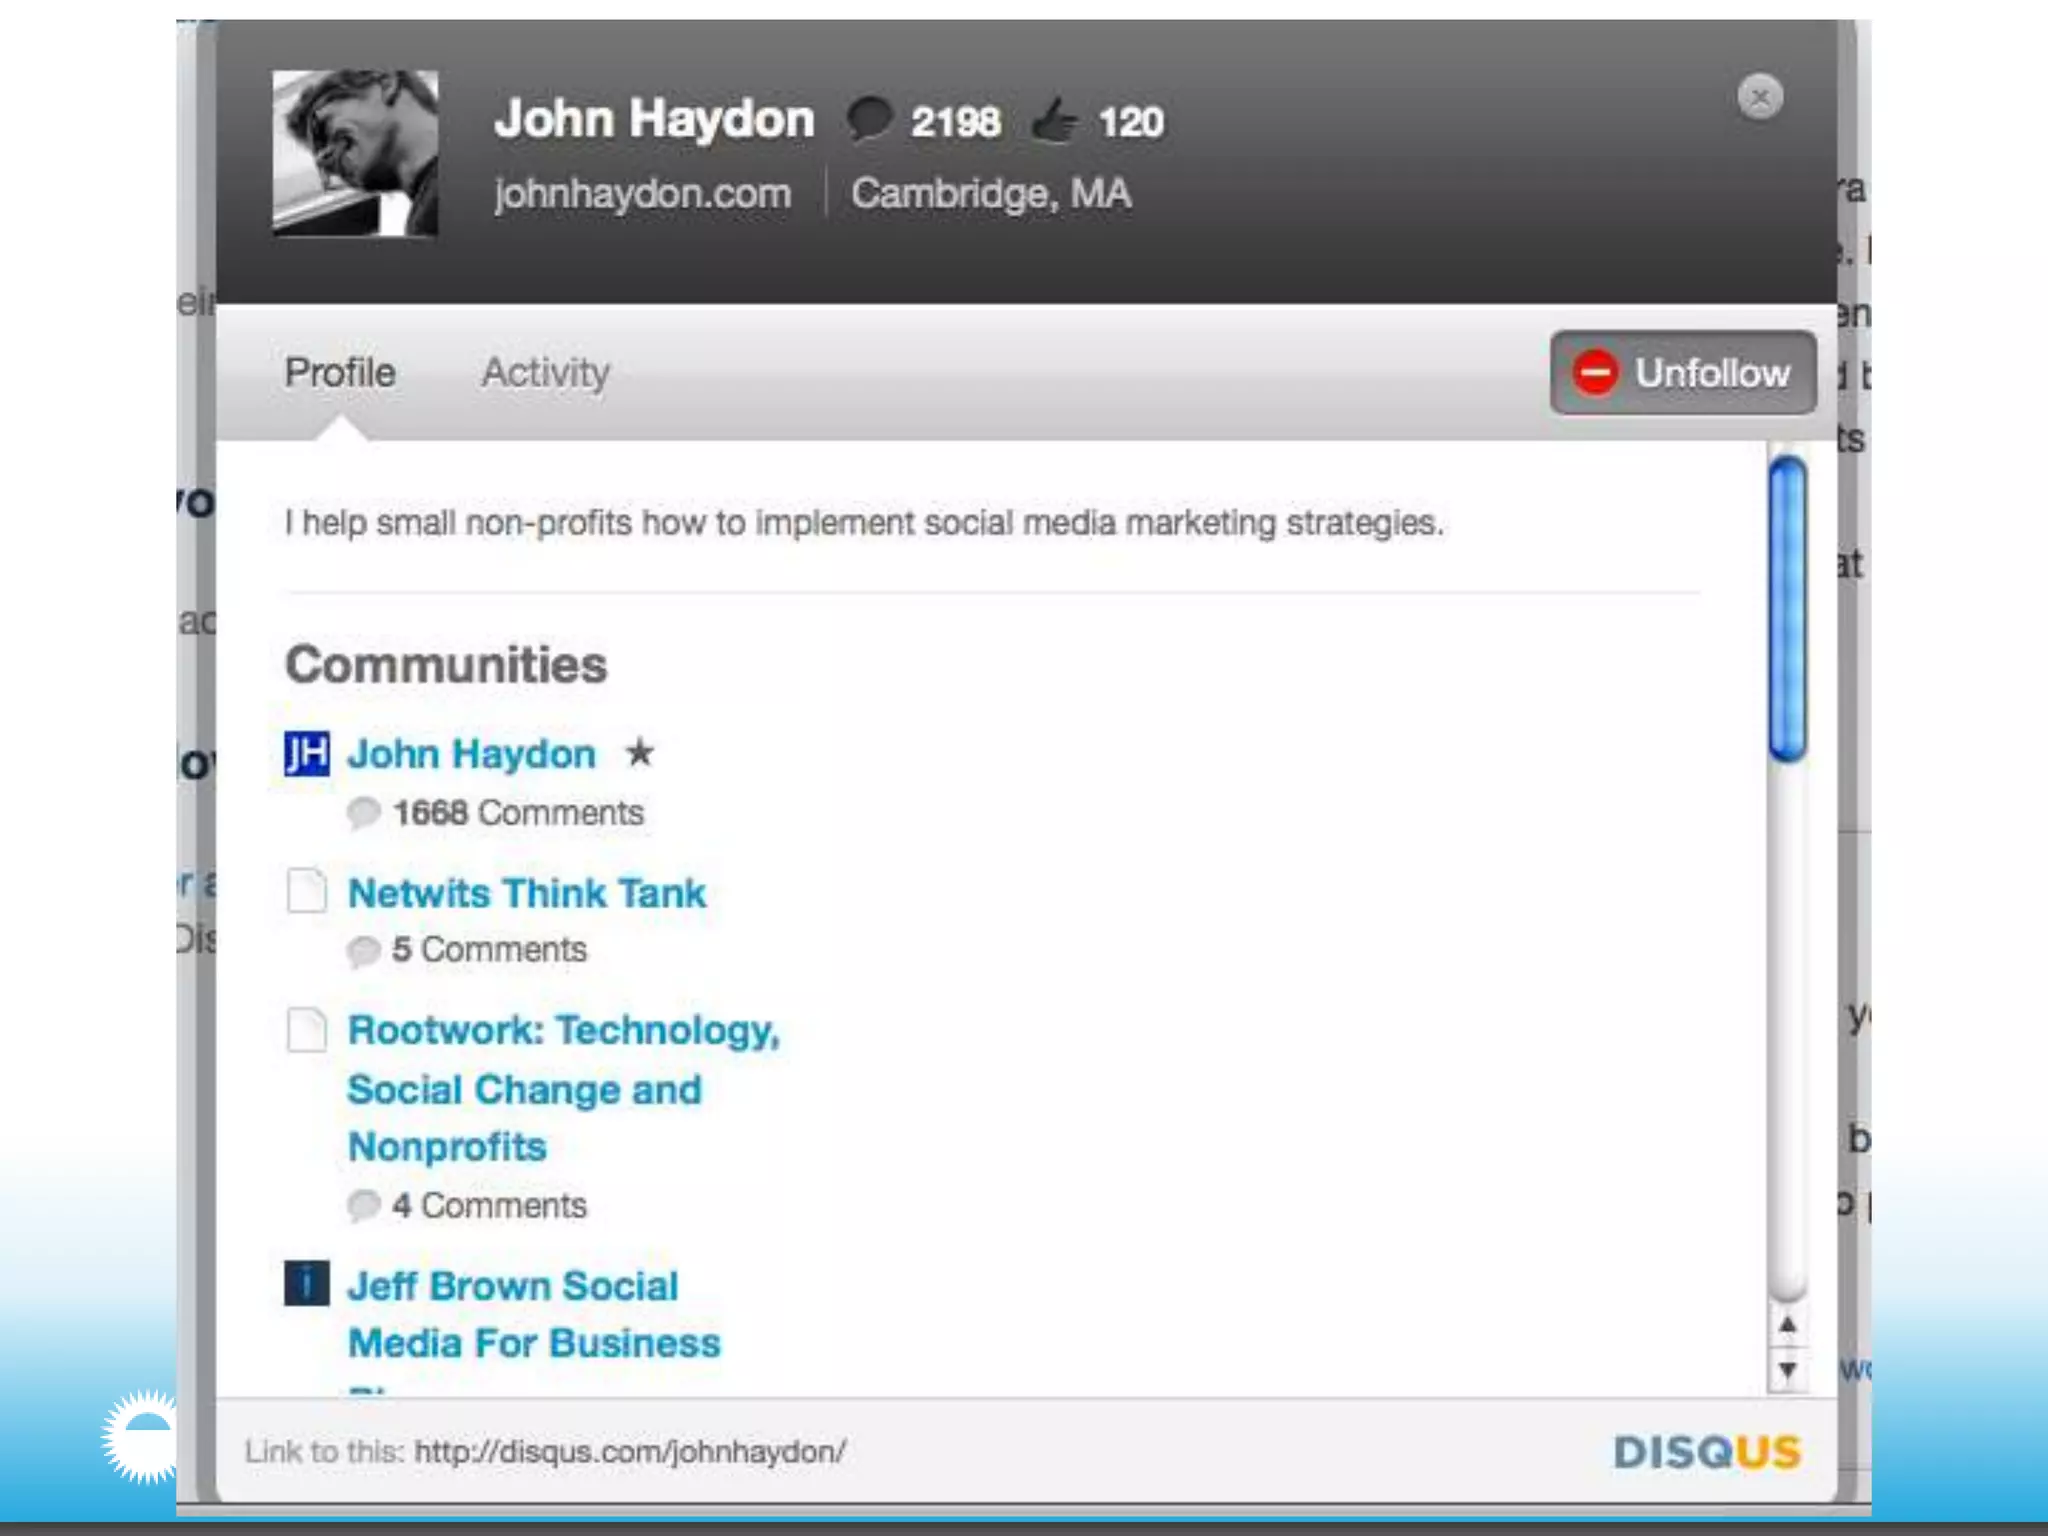Click the JH community icon
This screenshot has width=2048, height=1536.
pyautogui.click(x=306, y=753)
